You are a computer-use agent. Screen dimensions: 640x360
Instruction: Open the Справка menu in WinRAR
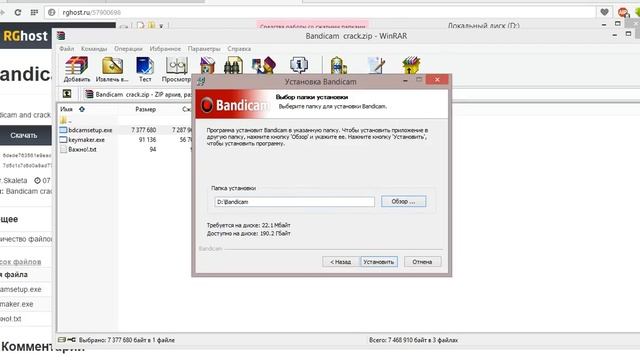click(239, 49)
